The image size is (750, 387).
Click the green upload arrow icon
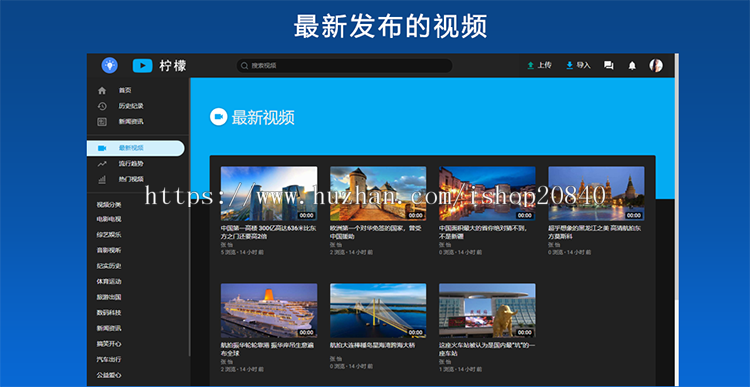pyautogui.click(x=530, y=66)
